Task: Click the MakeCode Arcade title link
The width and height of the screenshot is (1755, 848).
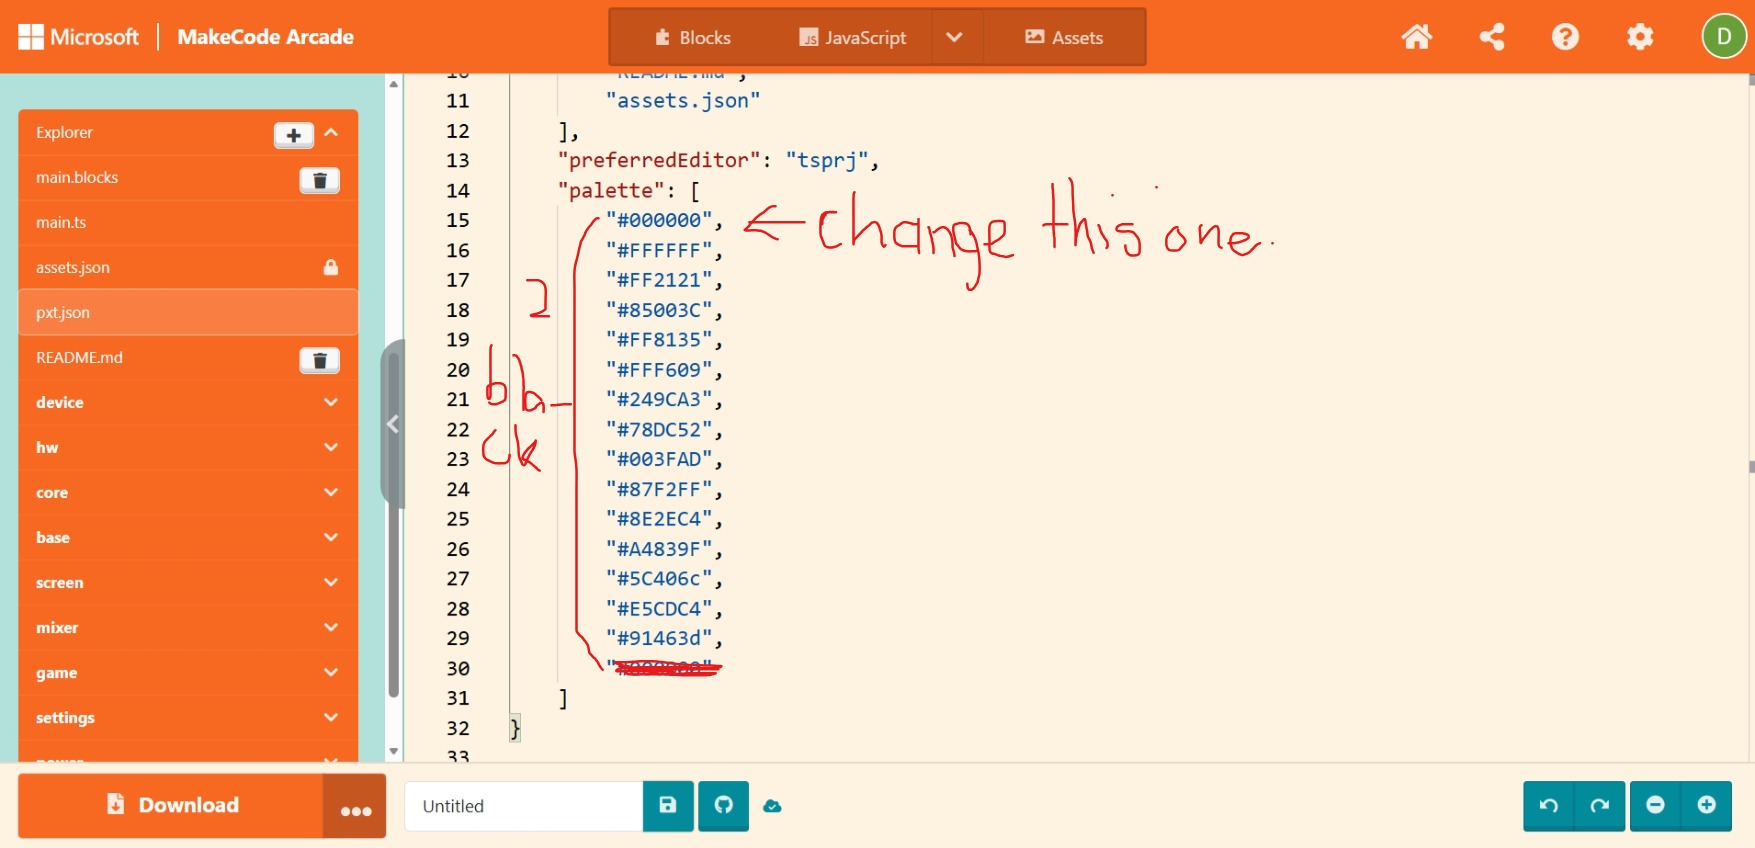Action: 266,37
